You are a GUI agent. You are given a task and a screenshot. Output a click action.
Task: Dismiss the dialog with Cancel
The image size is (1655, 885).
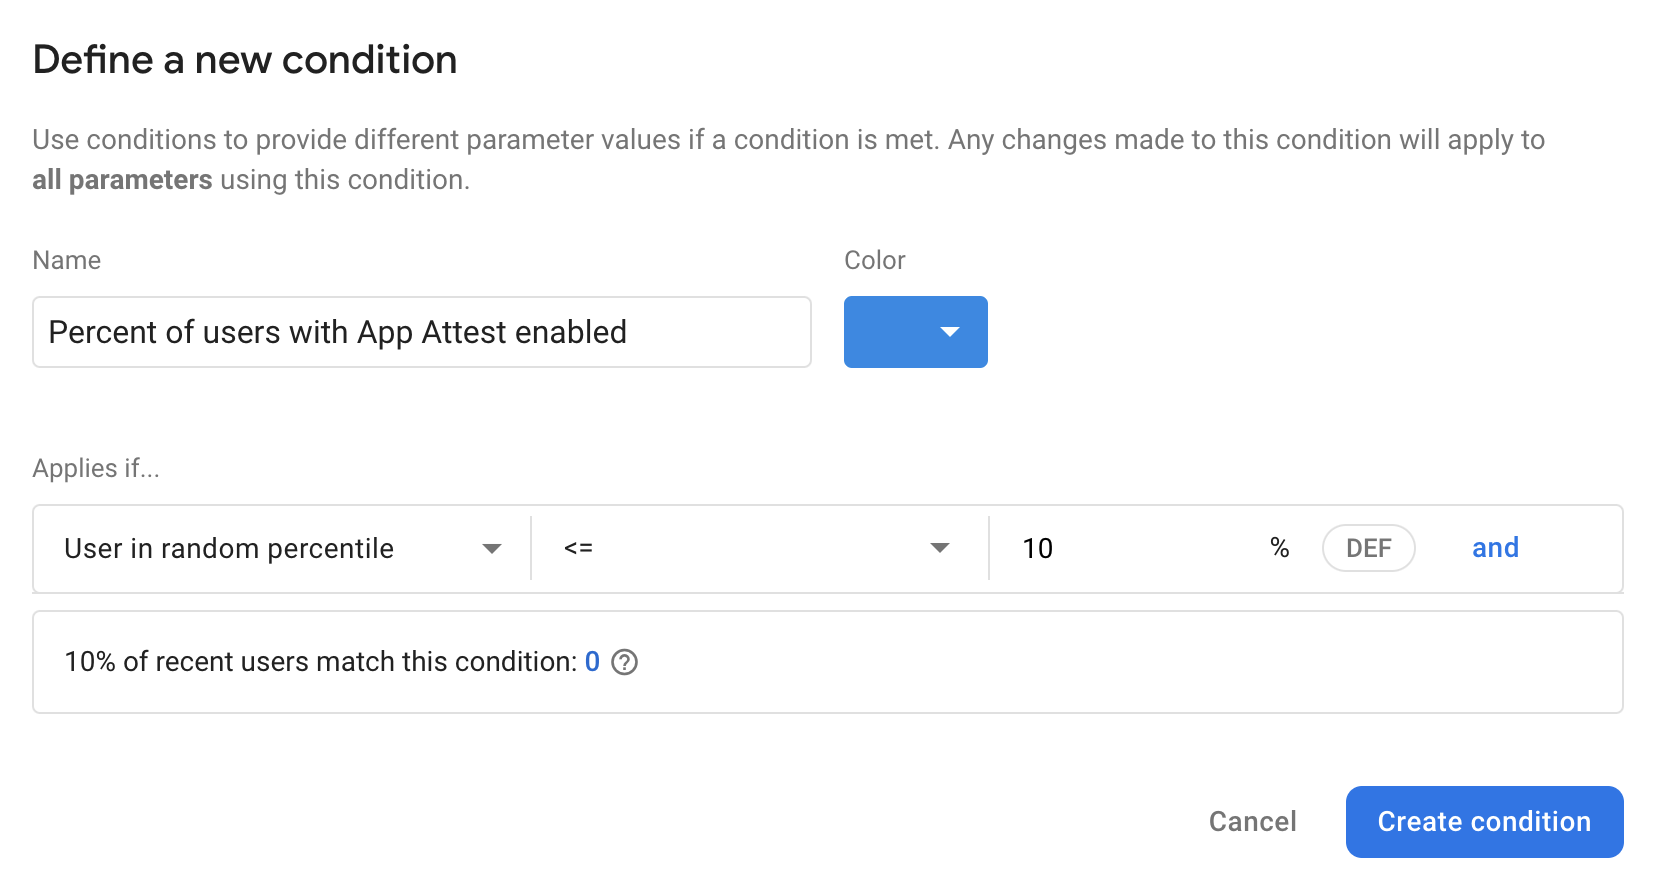click(1251, 821)
